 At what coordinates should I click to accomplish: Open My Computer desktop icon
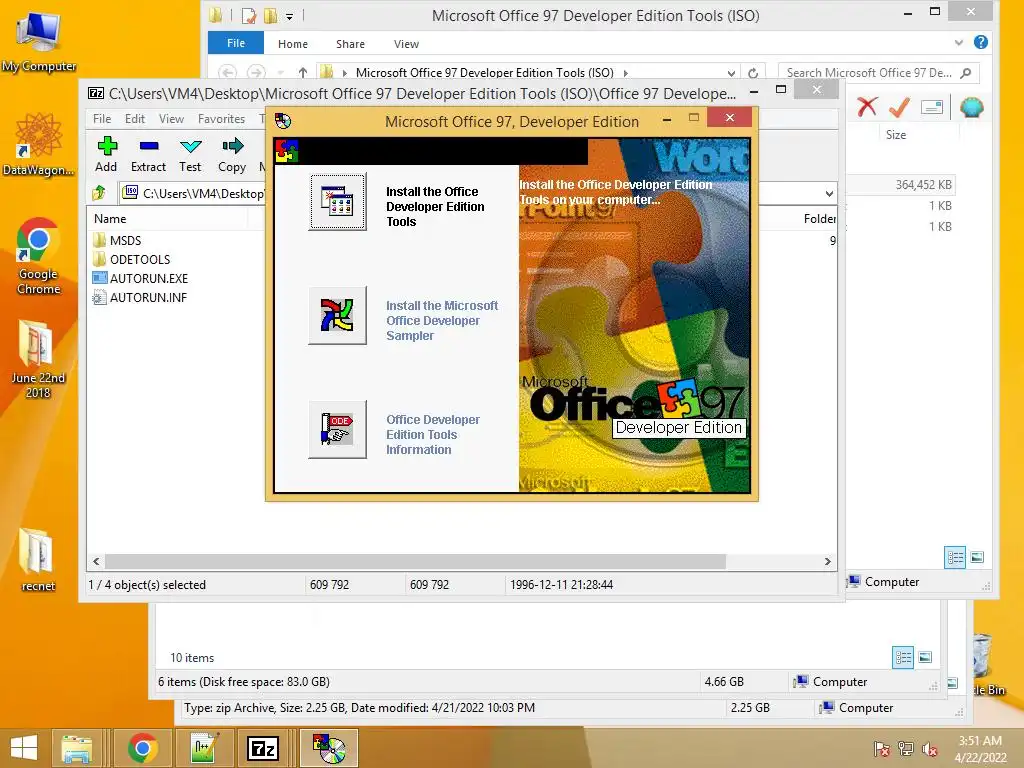point(39,43)
